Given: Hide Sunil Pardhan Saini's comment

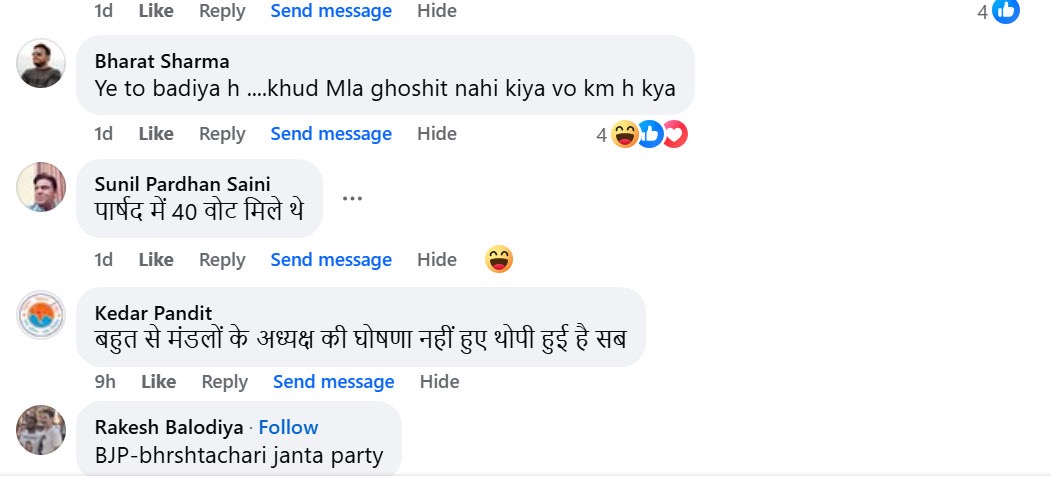Looking at the screenshot, I should [437, 260].
